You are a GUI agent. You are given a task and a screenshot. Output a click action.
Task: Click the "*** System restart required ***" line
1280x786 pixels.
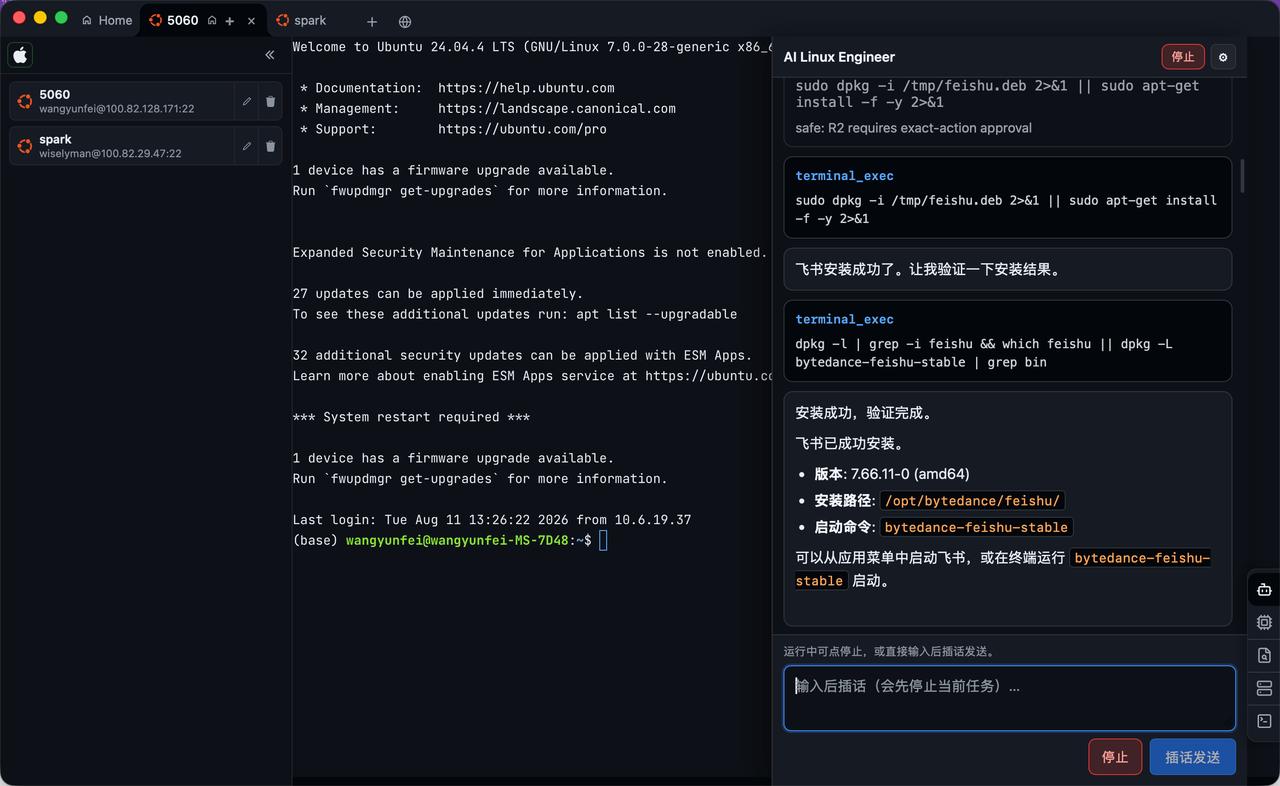tap(411, 417)
